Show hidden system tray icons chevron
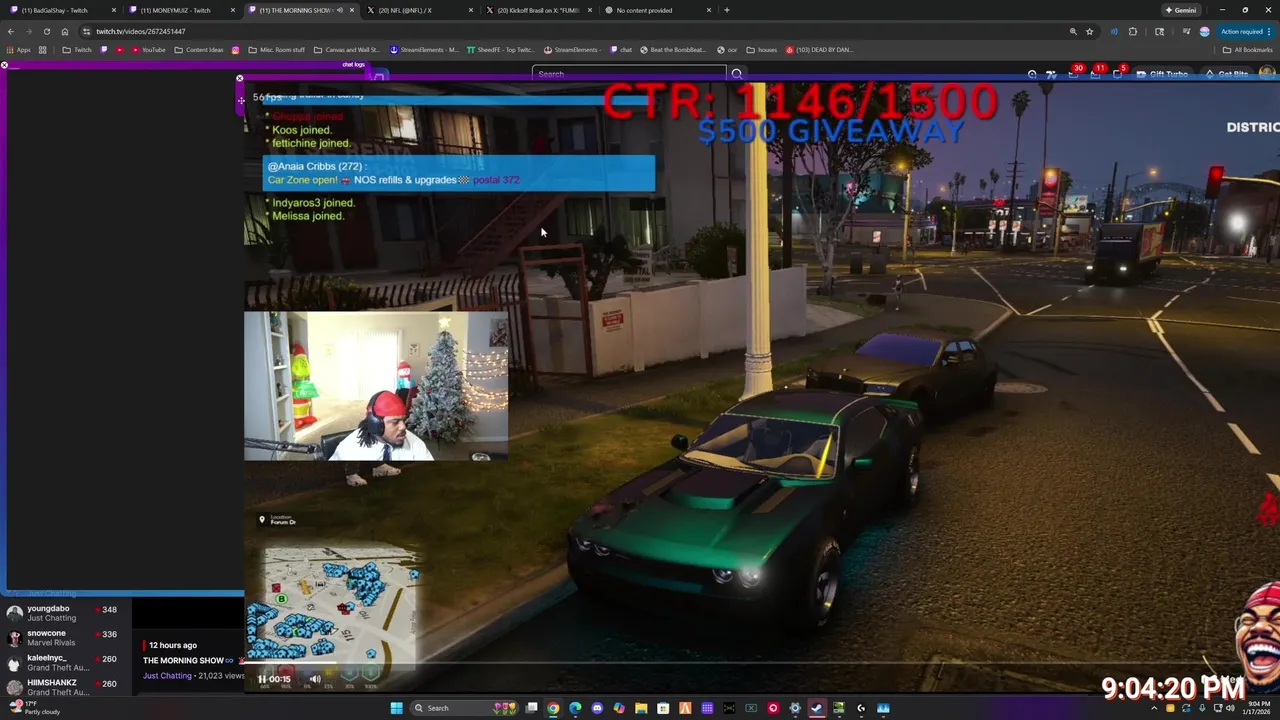This screenshot has height=720, width=1280. [x=1154, y=708]
